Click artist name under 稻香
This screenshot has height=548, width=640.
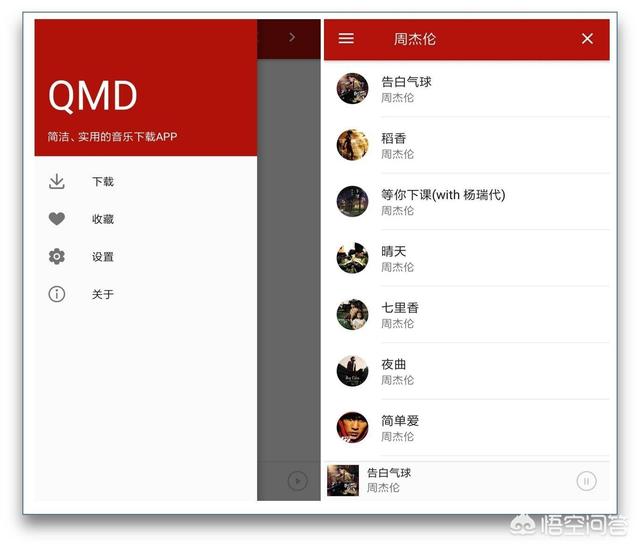click(397, 154)
